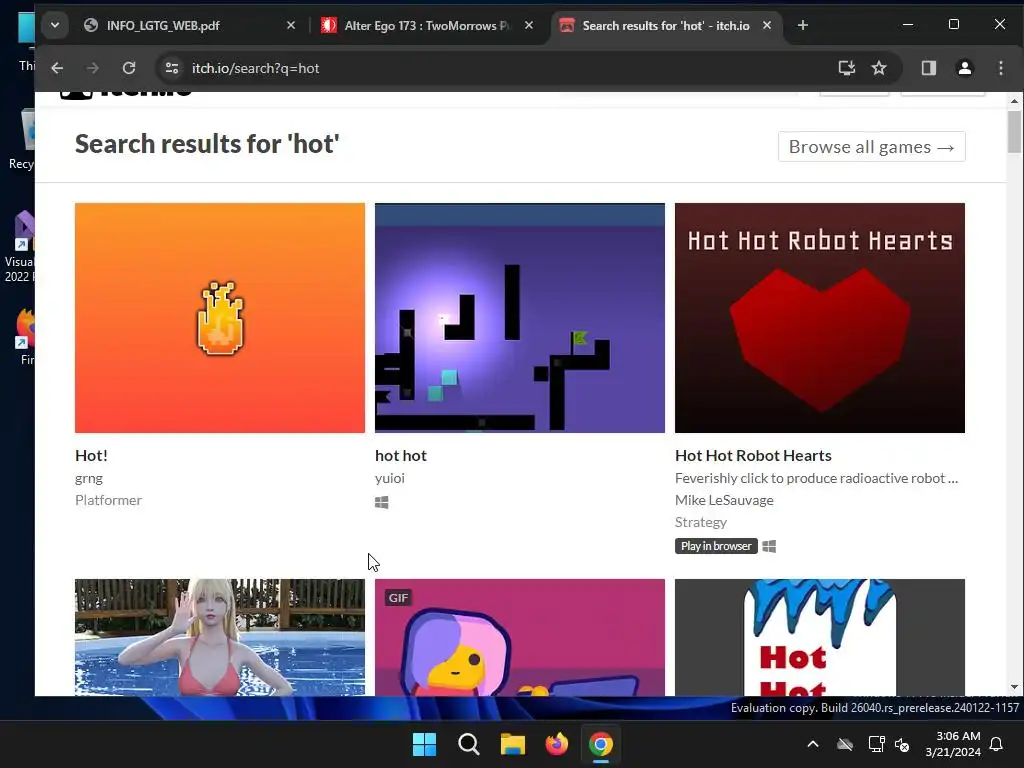This screenshot has width=1024, height=768.
Task: Go back to the previous page
Action: 57,68
